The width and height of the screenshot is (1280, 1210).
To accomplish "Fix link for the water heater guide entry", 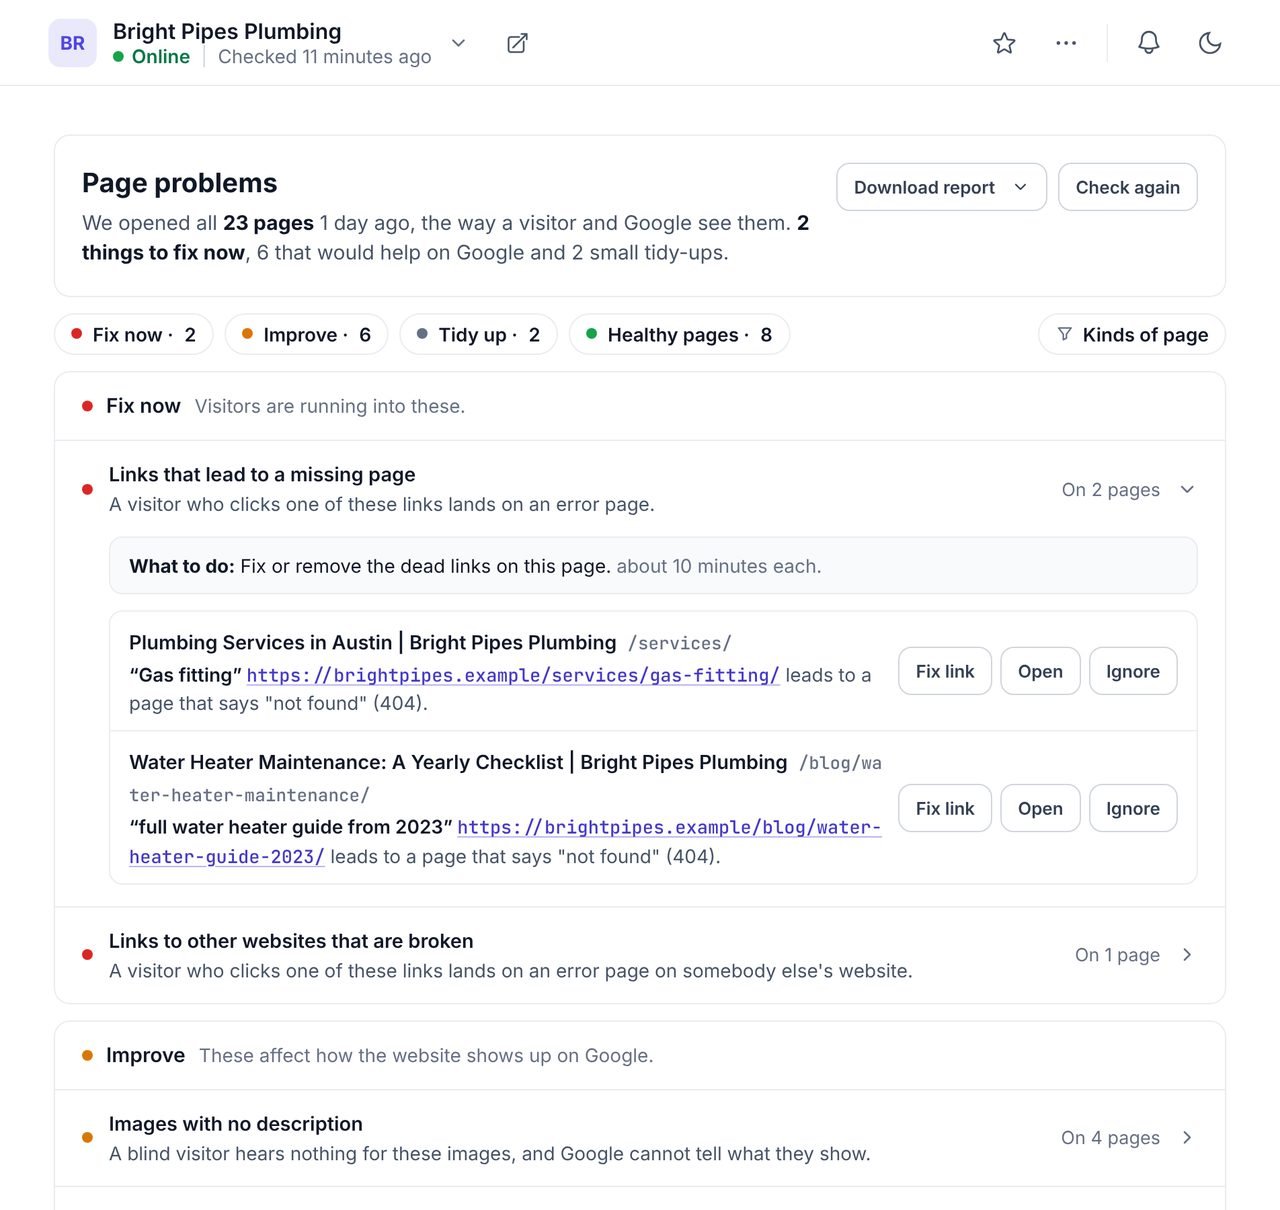I will [x=944, y=808].
